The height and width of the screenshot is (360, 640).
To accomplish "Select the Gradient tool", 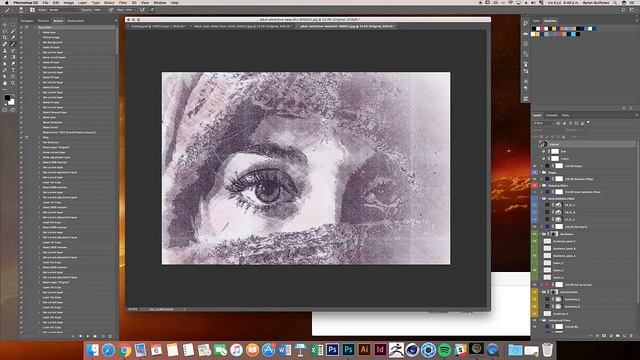I will pos(13,57).
